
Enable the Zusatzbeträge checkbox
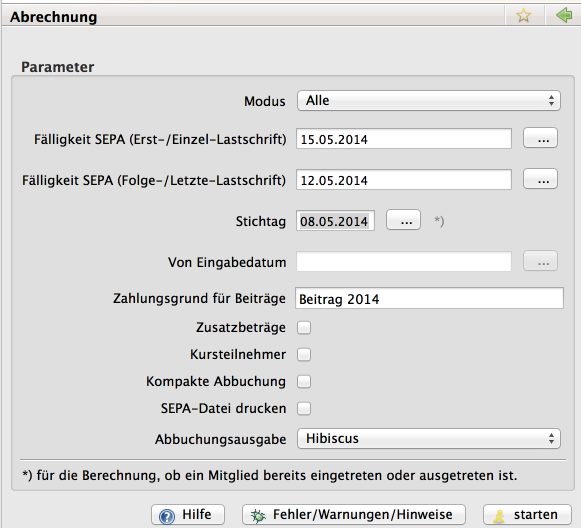click(x=304, y=328)
